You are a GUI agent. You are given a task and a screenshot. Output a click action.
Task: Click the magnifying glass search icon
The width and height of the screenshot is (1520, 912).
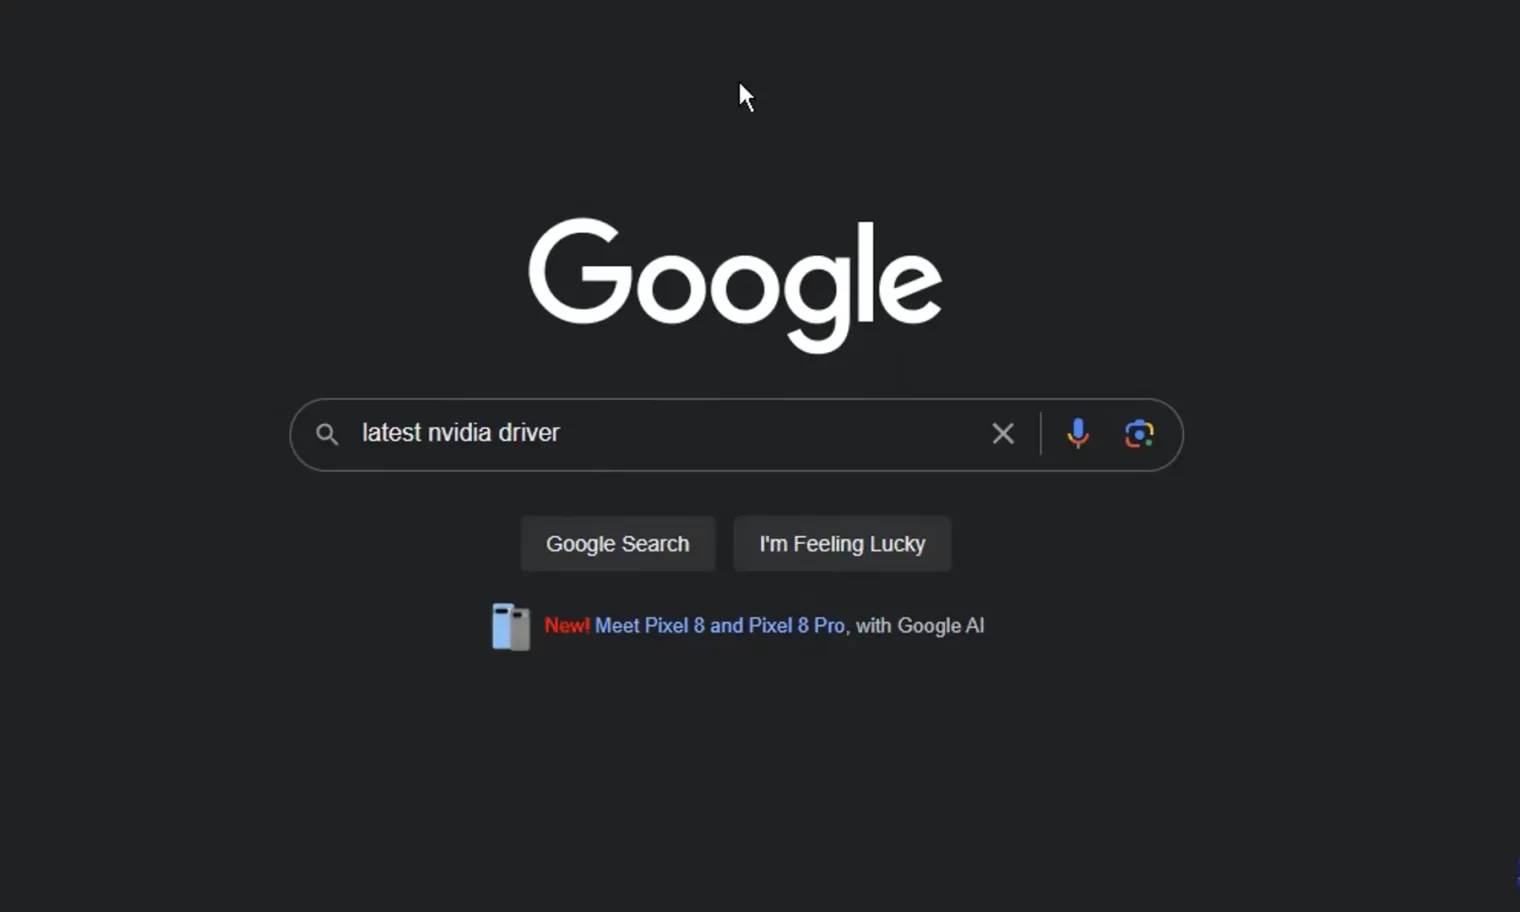coord(327,434)
